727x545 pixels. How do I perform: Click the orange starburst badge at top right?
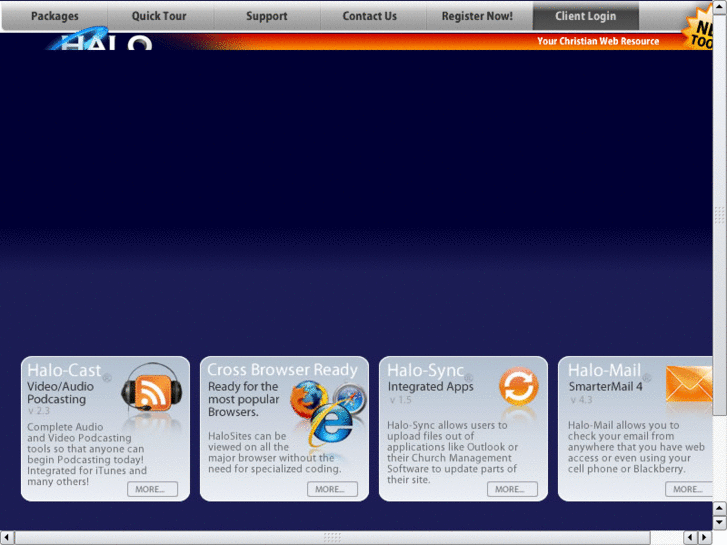coord(698,28)
